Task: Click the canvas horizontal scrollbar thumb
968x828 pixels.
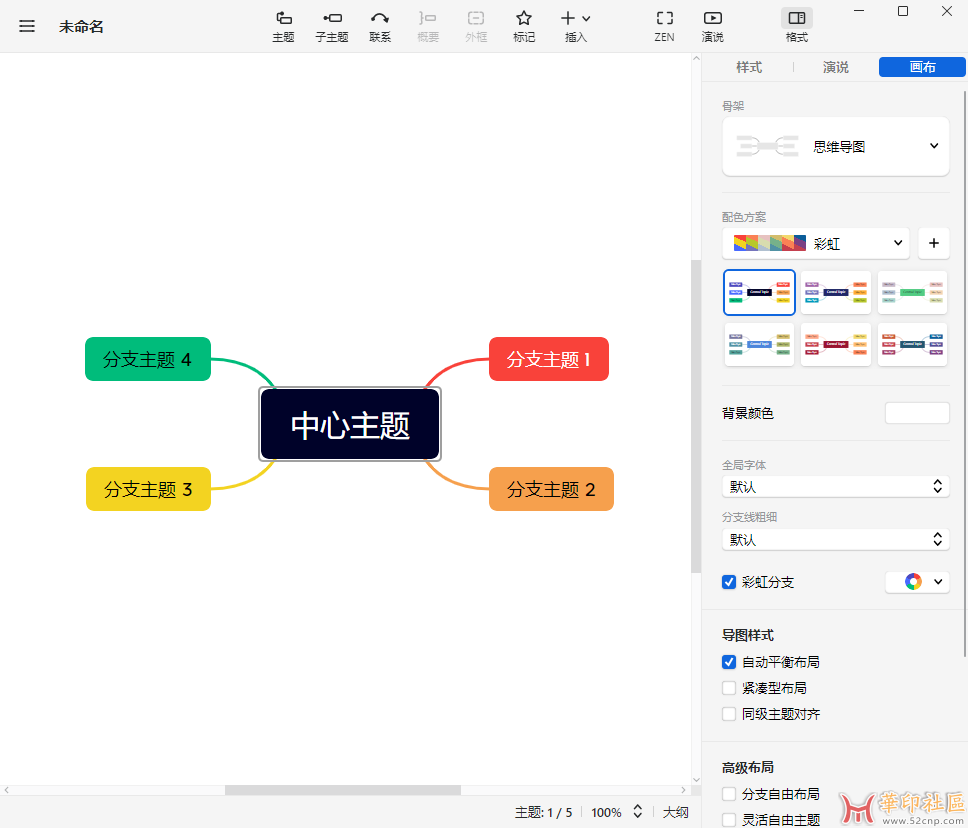Action: [343, 790]
